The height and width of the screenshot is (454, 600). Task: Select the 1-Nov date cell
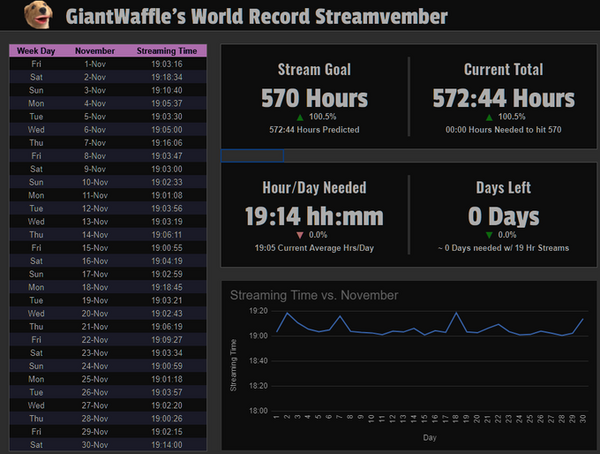95,62
